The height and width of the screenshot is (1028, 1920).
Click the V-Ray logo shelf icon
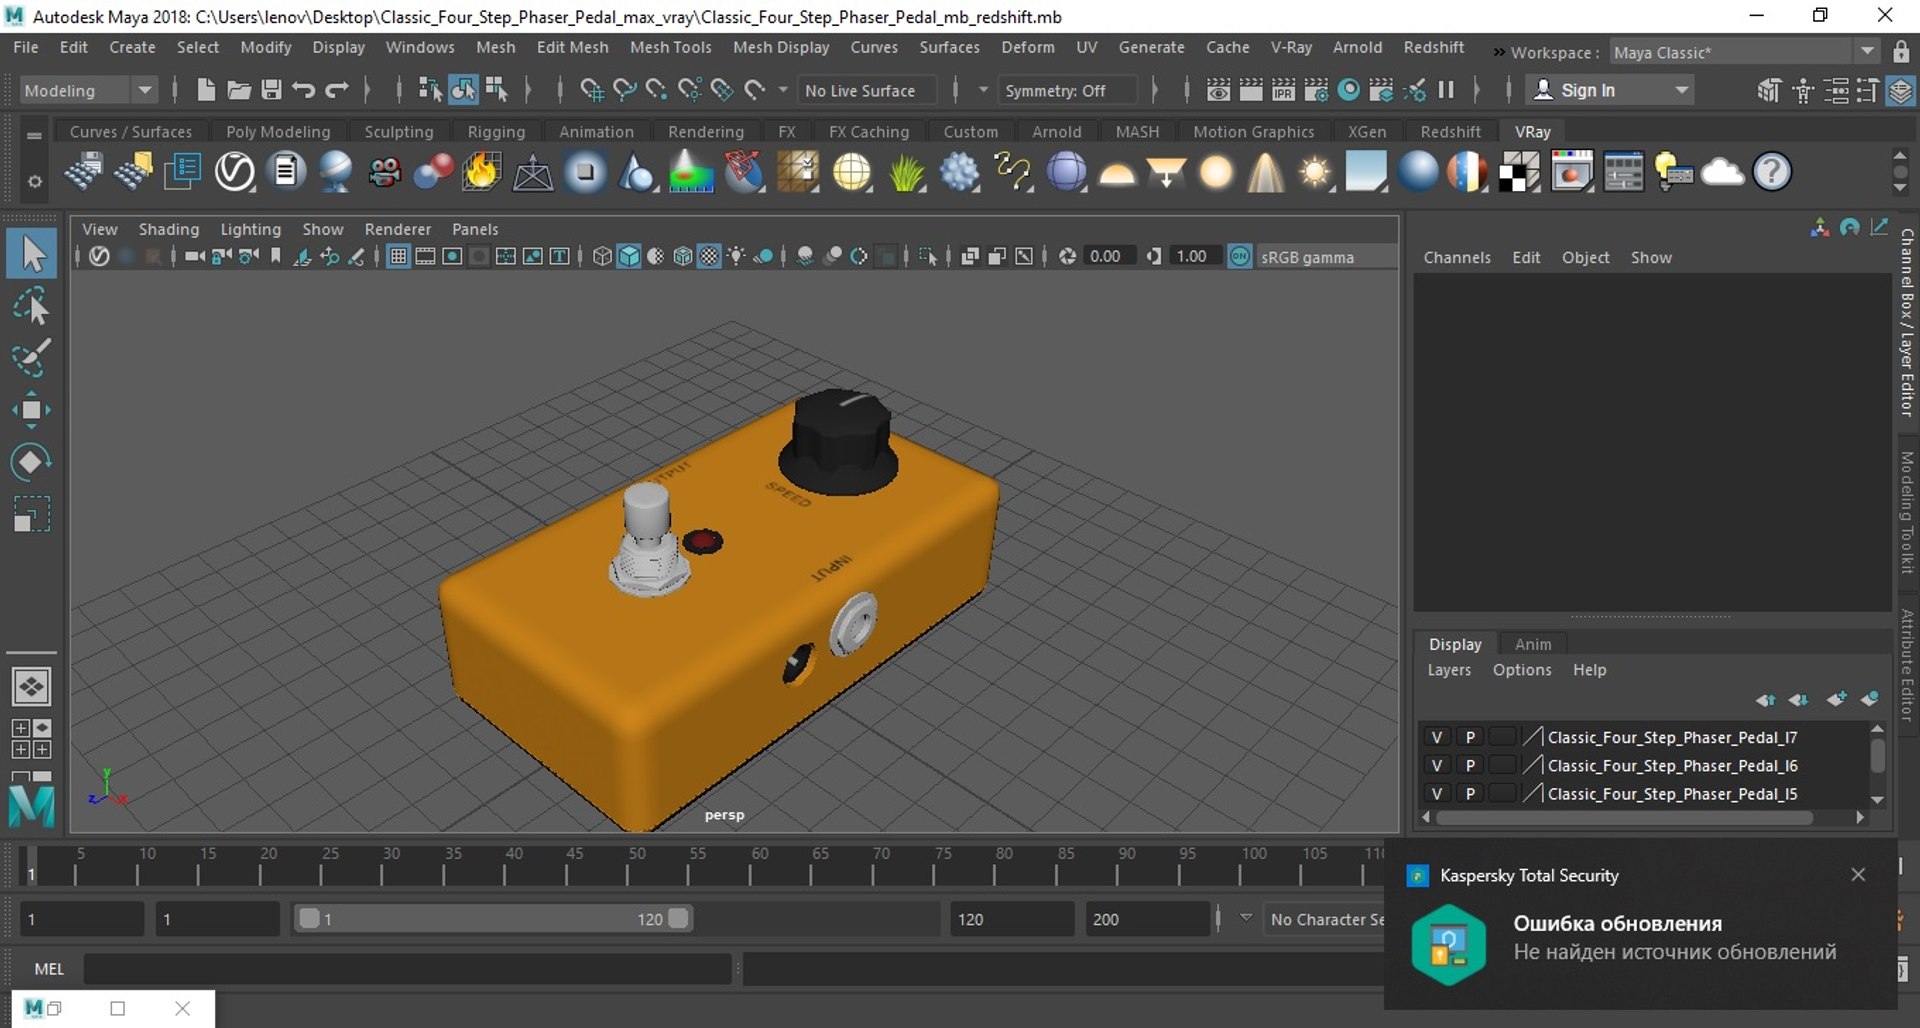[235, 172]
